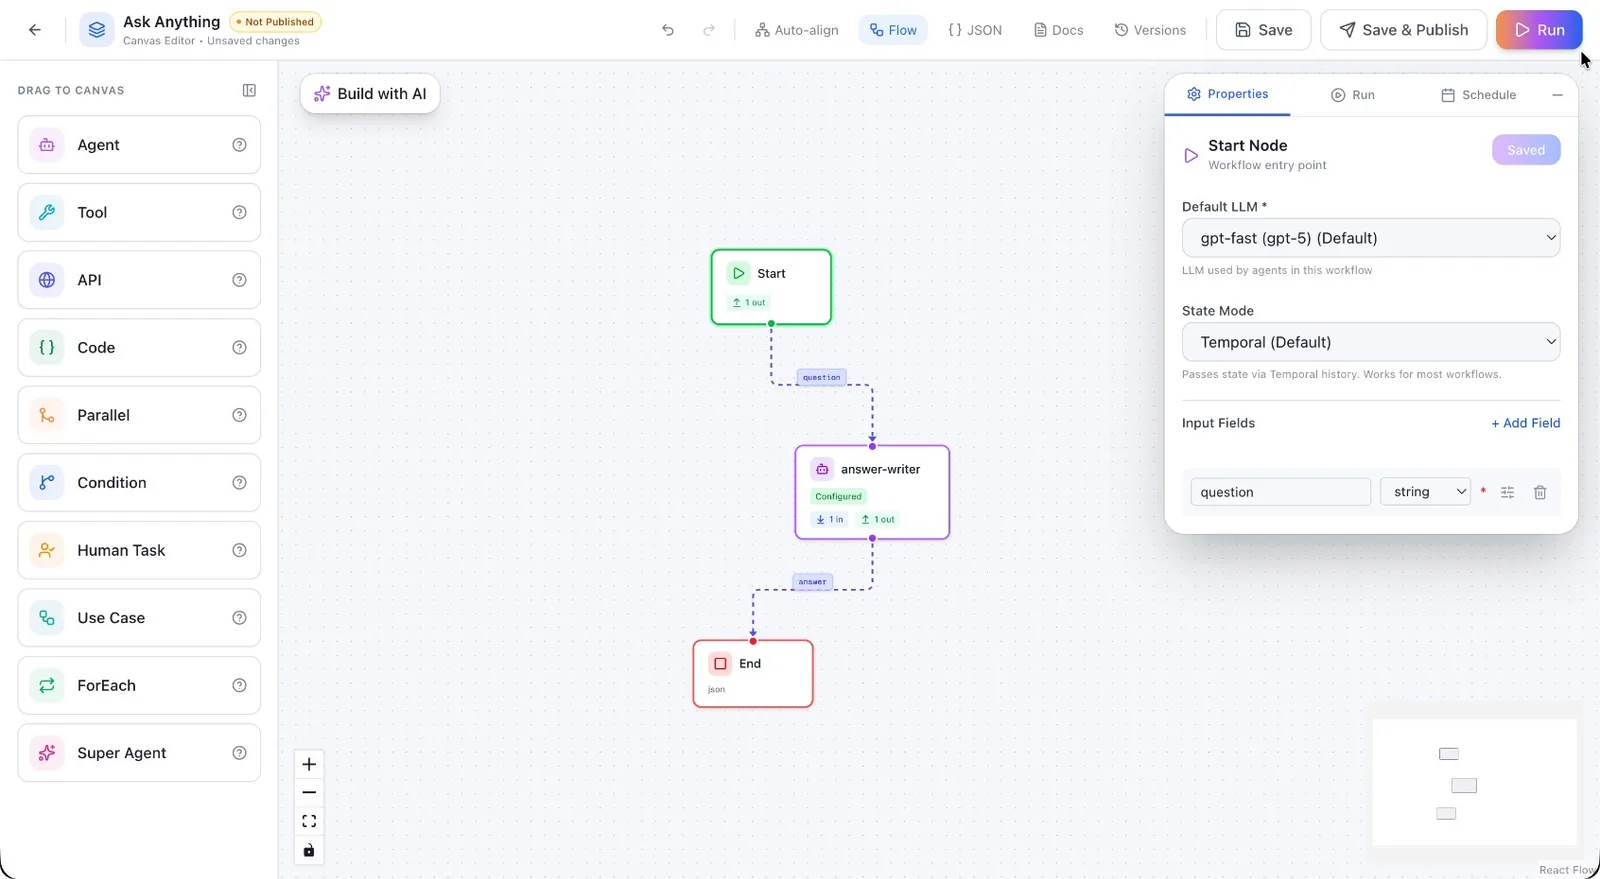Select the Condition component card

[x=139, y=483]
